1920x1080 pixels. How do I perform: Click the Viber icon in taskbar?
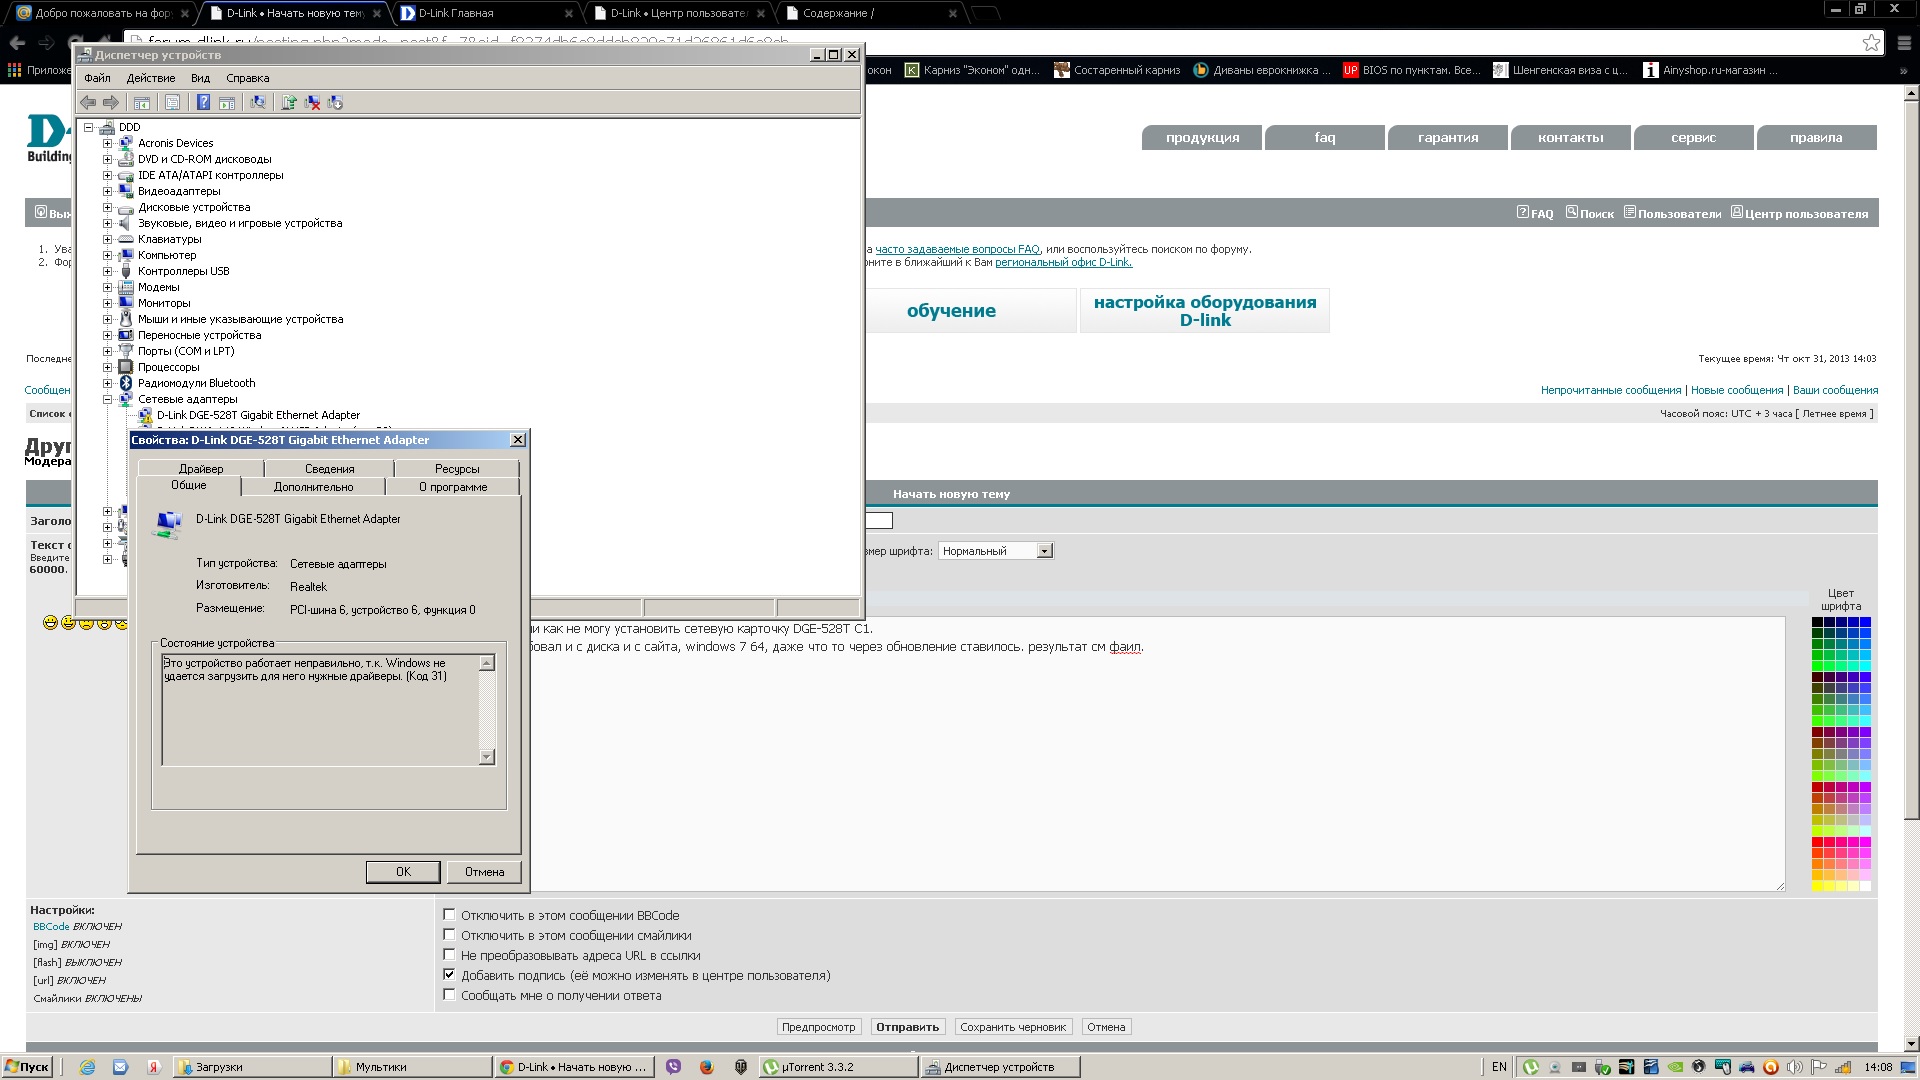click(x=673, y=1067)
